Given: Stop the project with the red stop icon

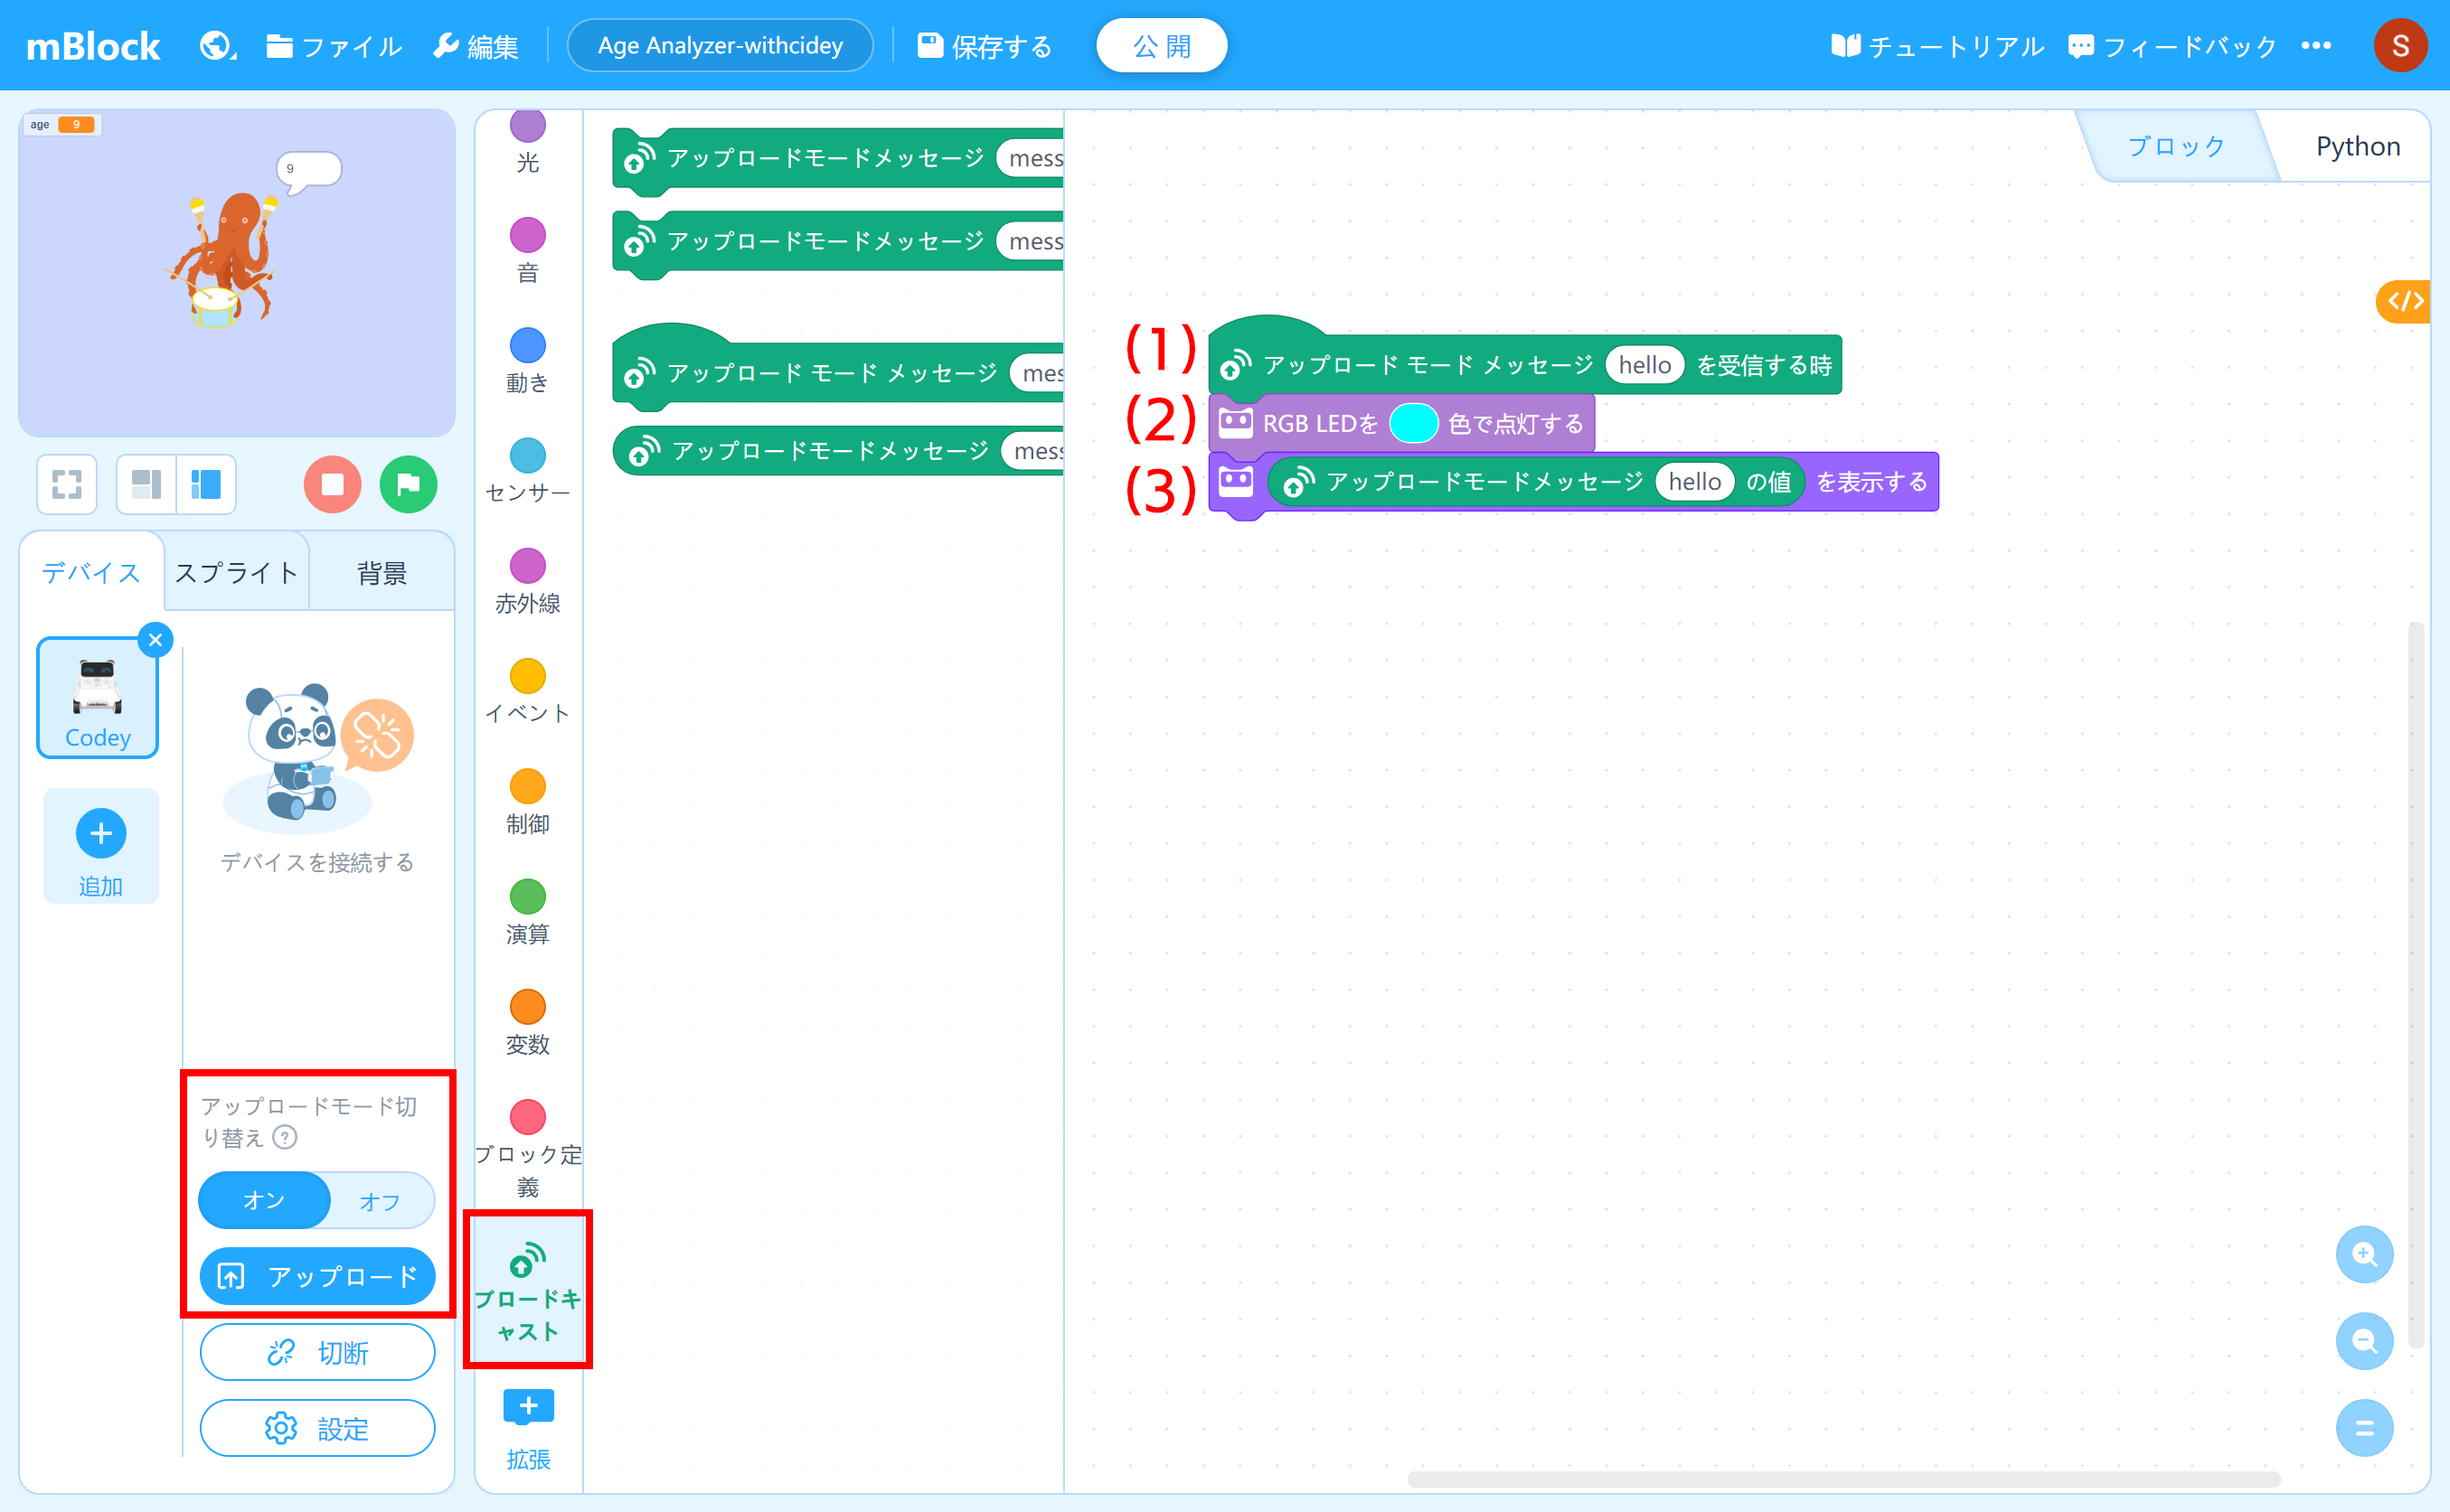Looking at the screenshot, I should coord(332,484).
